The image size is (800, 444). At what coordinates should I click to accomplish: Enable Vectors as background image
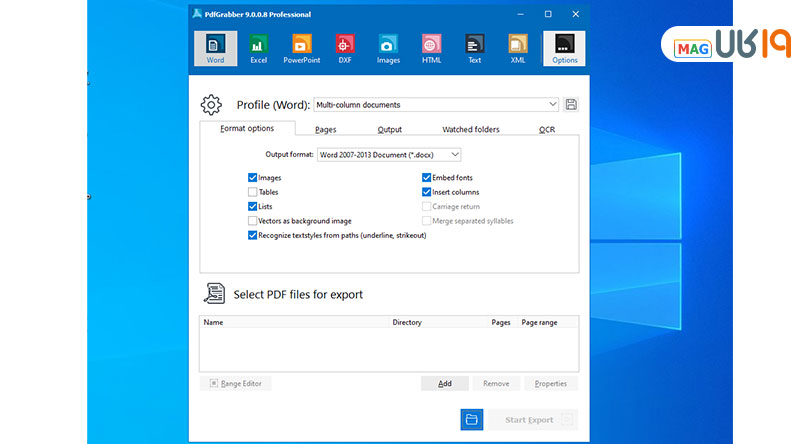click(252, 221)
